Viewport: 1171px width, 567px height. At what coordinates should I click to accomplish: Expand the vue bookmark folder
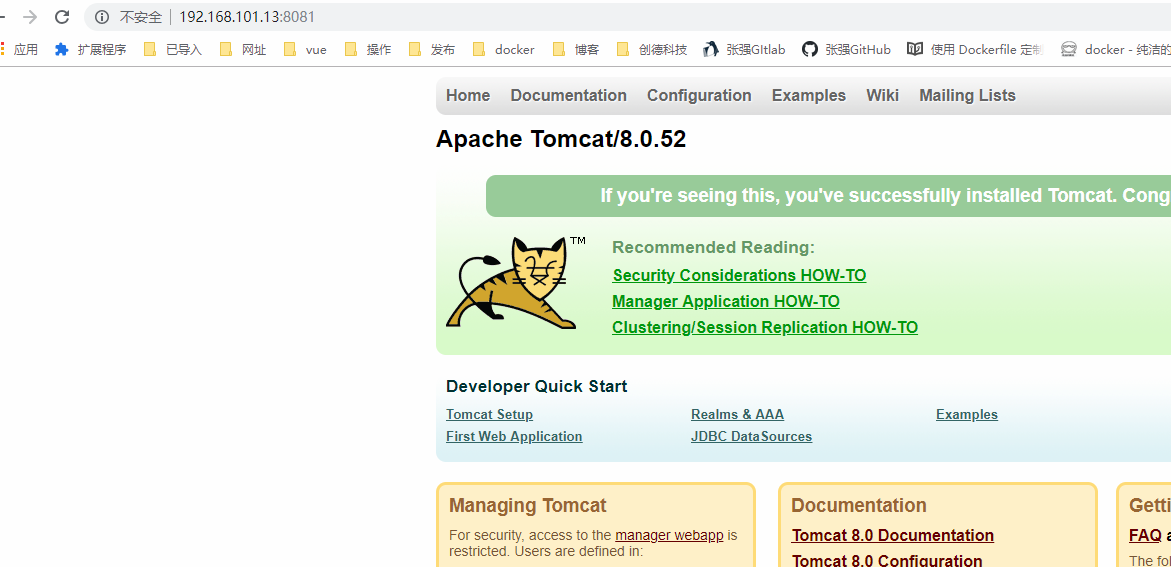(305, 49)
